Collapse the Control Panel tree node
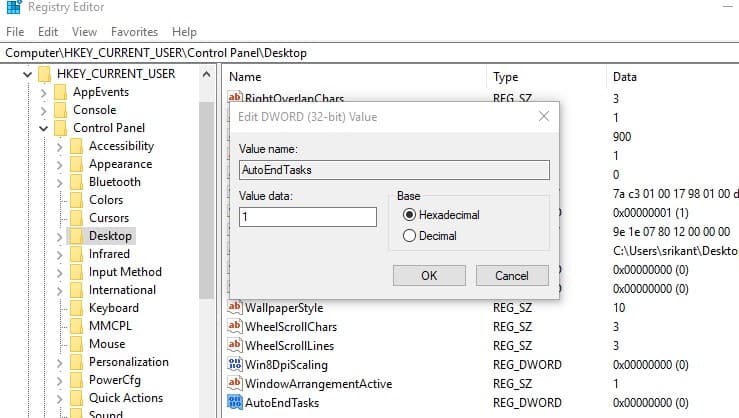This screenshot has width=739, height=418. 44,128
